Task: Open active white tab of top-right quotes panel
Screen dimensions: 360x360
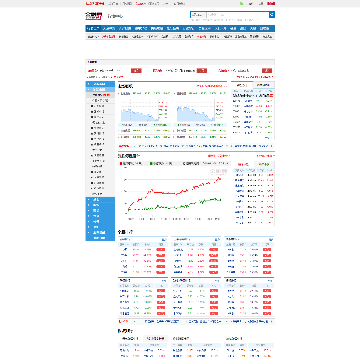Action: (242, 85)
